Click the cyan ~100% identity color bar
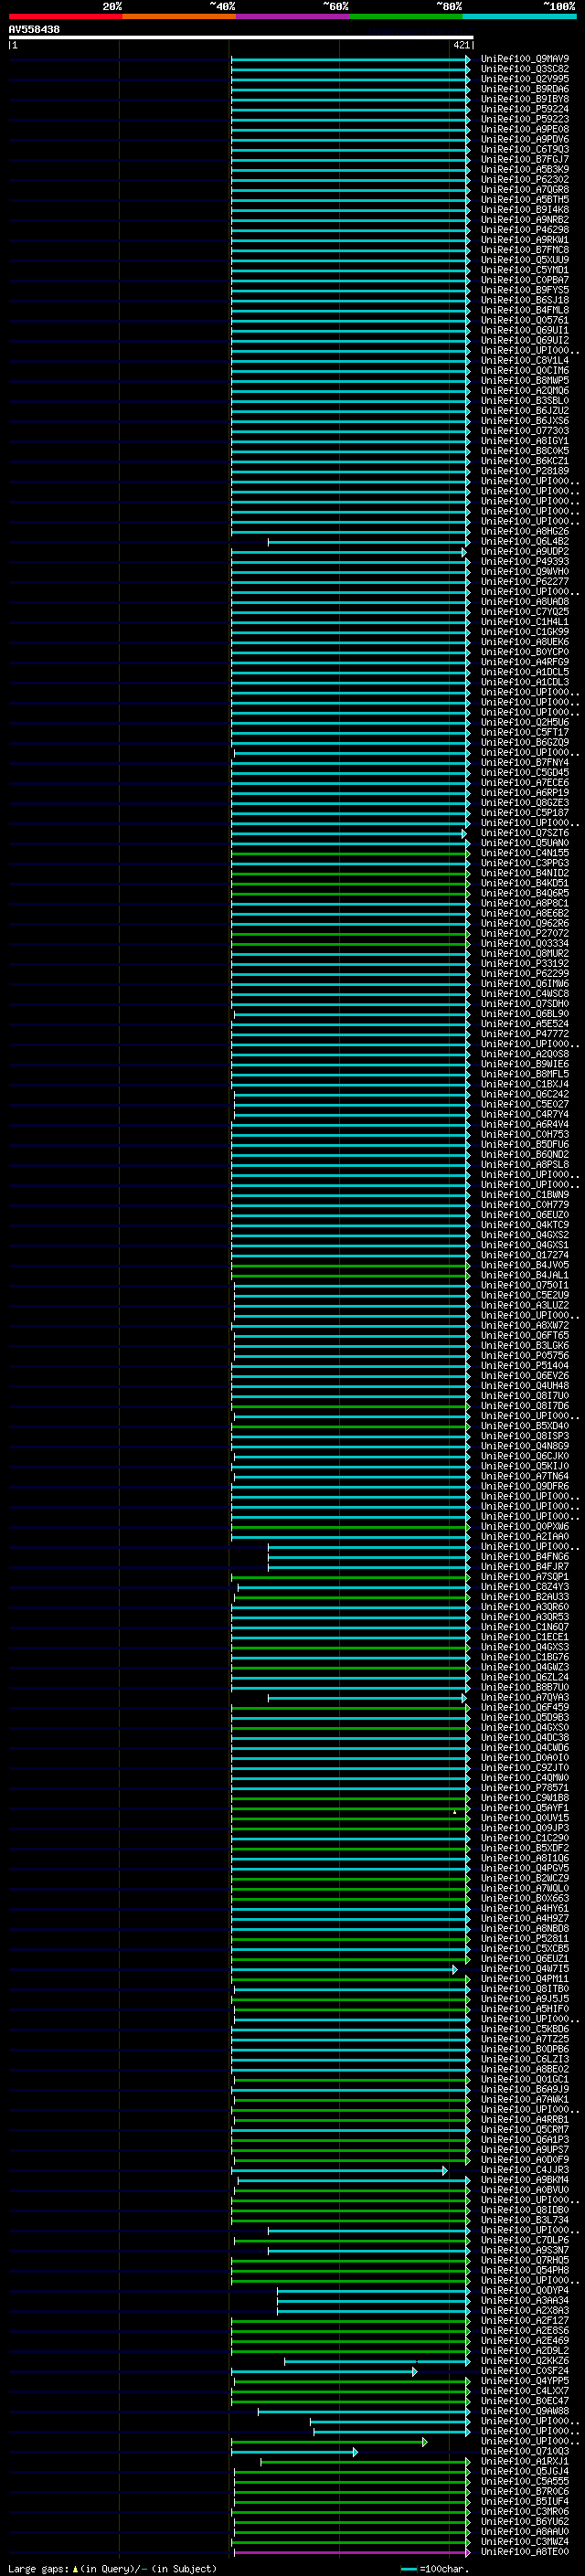The width and height of the screenshot is (585, 2576). click(520, 17)
